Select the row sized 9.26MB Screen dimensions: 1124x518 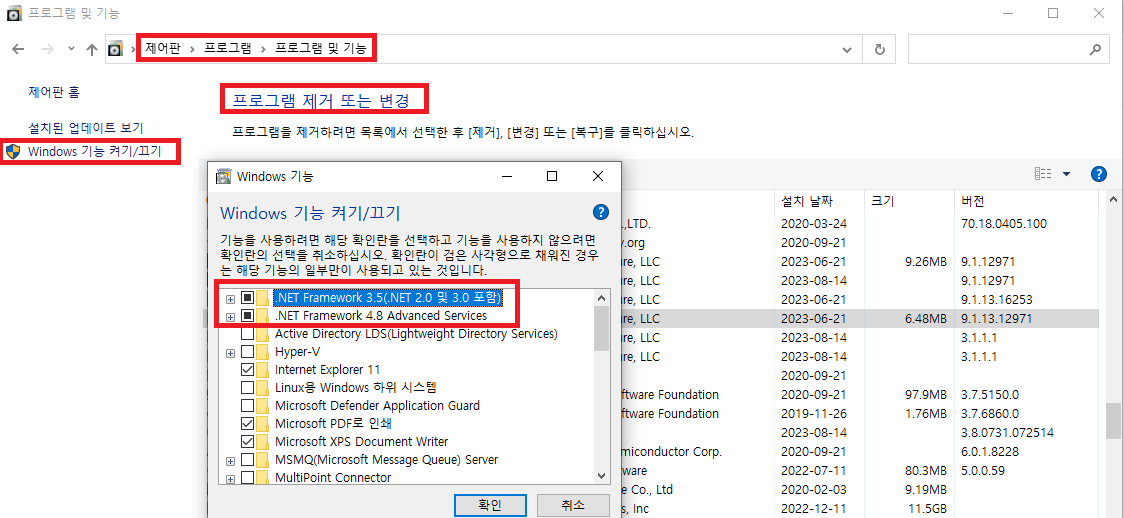pos(859,262)
